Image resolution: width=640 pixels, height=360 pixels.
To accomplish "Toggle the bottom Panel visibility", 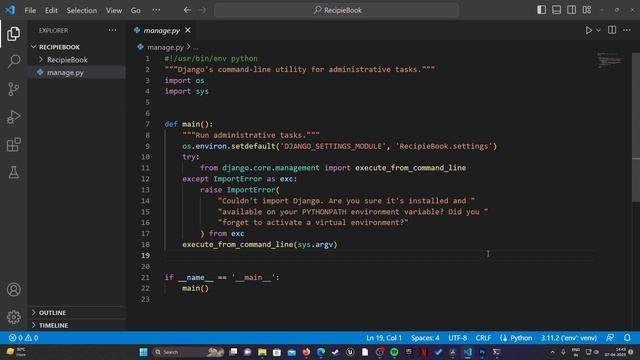I will click(x=556, y=10).
